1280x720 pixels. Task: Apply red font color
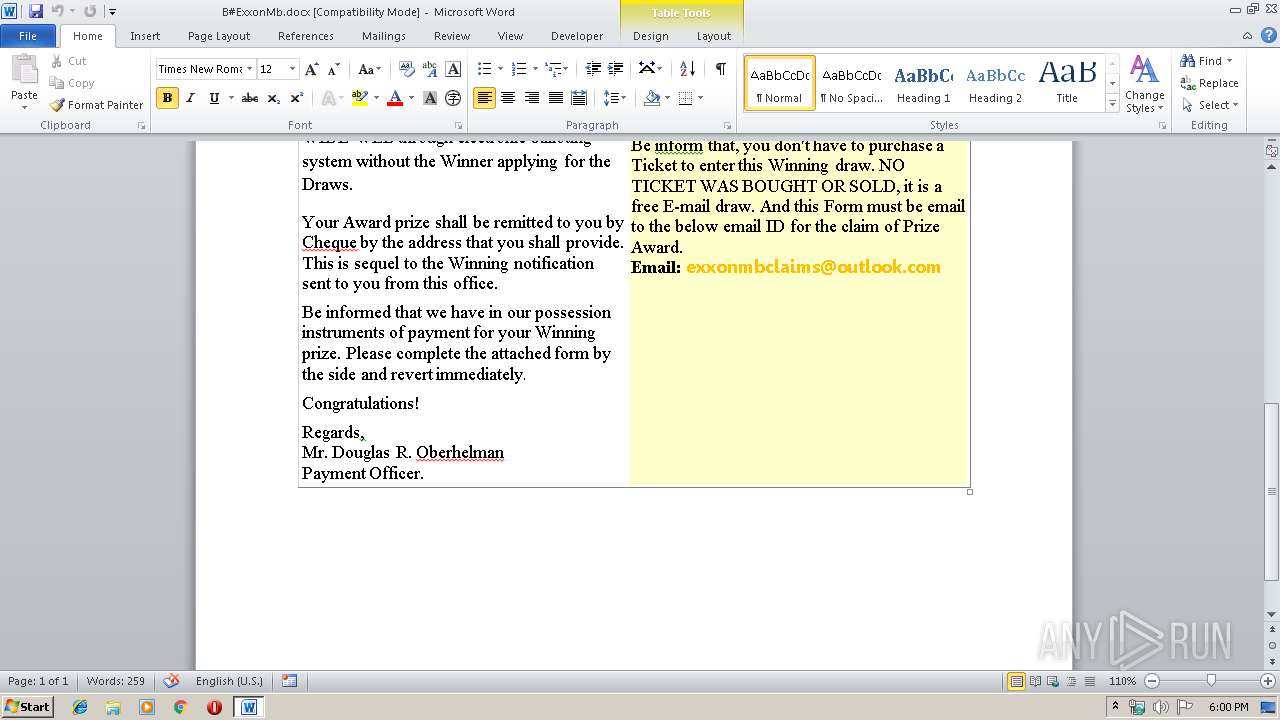point(395,98)
